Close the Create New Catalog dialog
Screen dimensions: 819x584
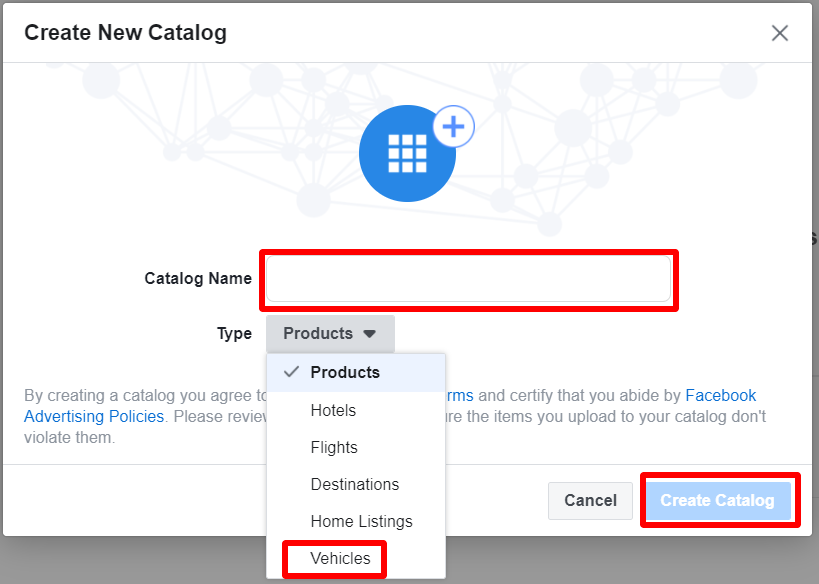(779, 33)
